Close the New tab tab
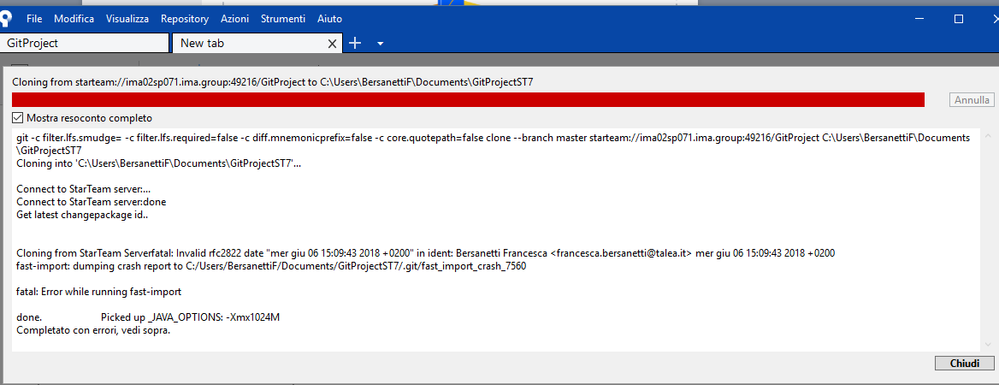 tap(332, 44)
